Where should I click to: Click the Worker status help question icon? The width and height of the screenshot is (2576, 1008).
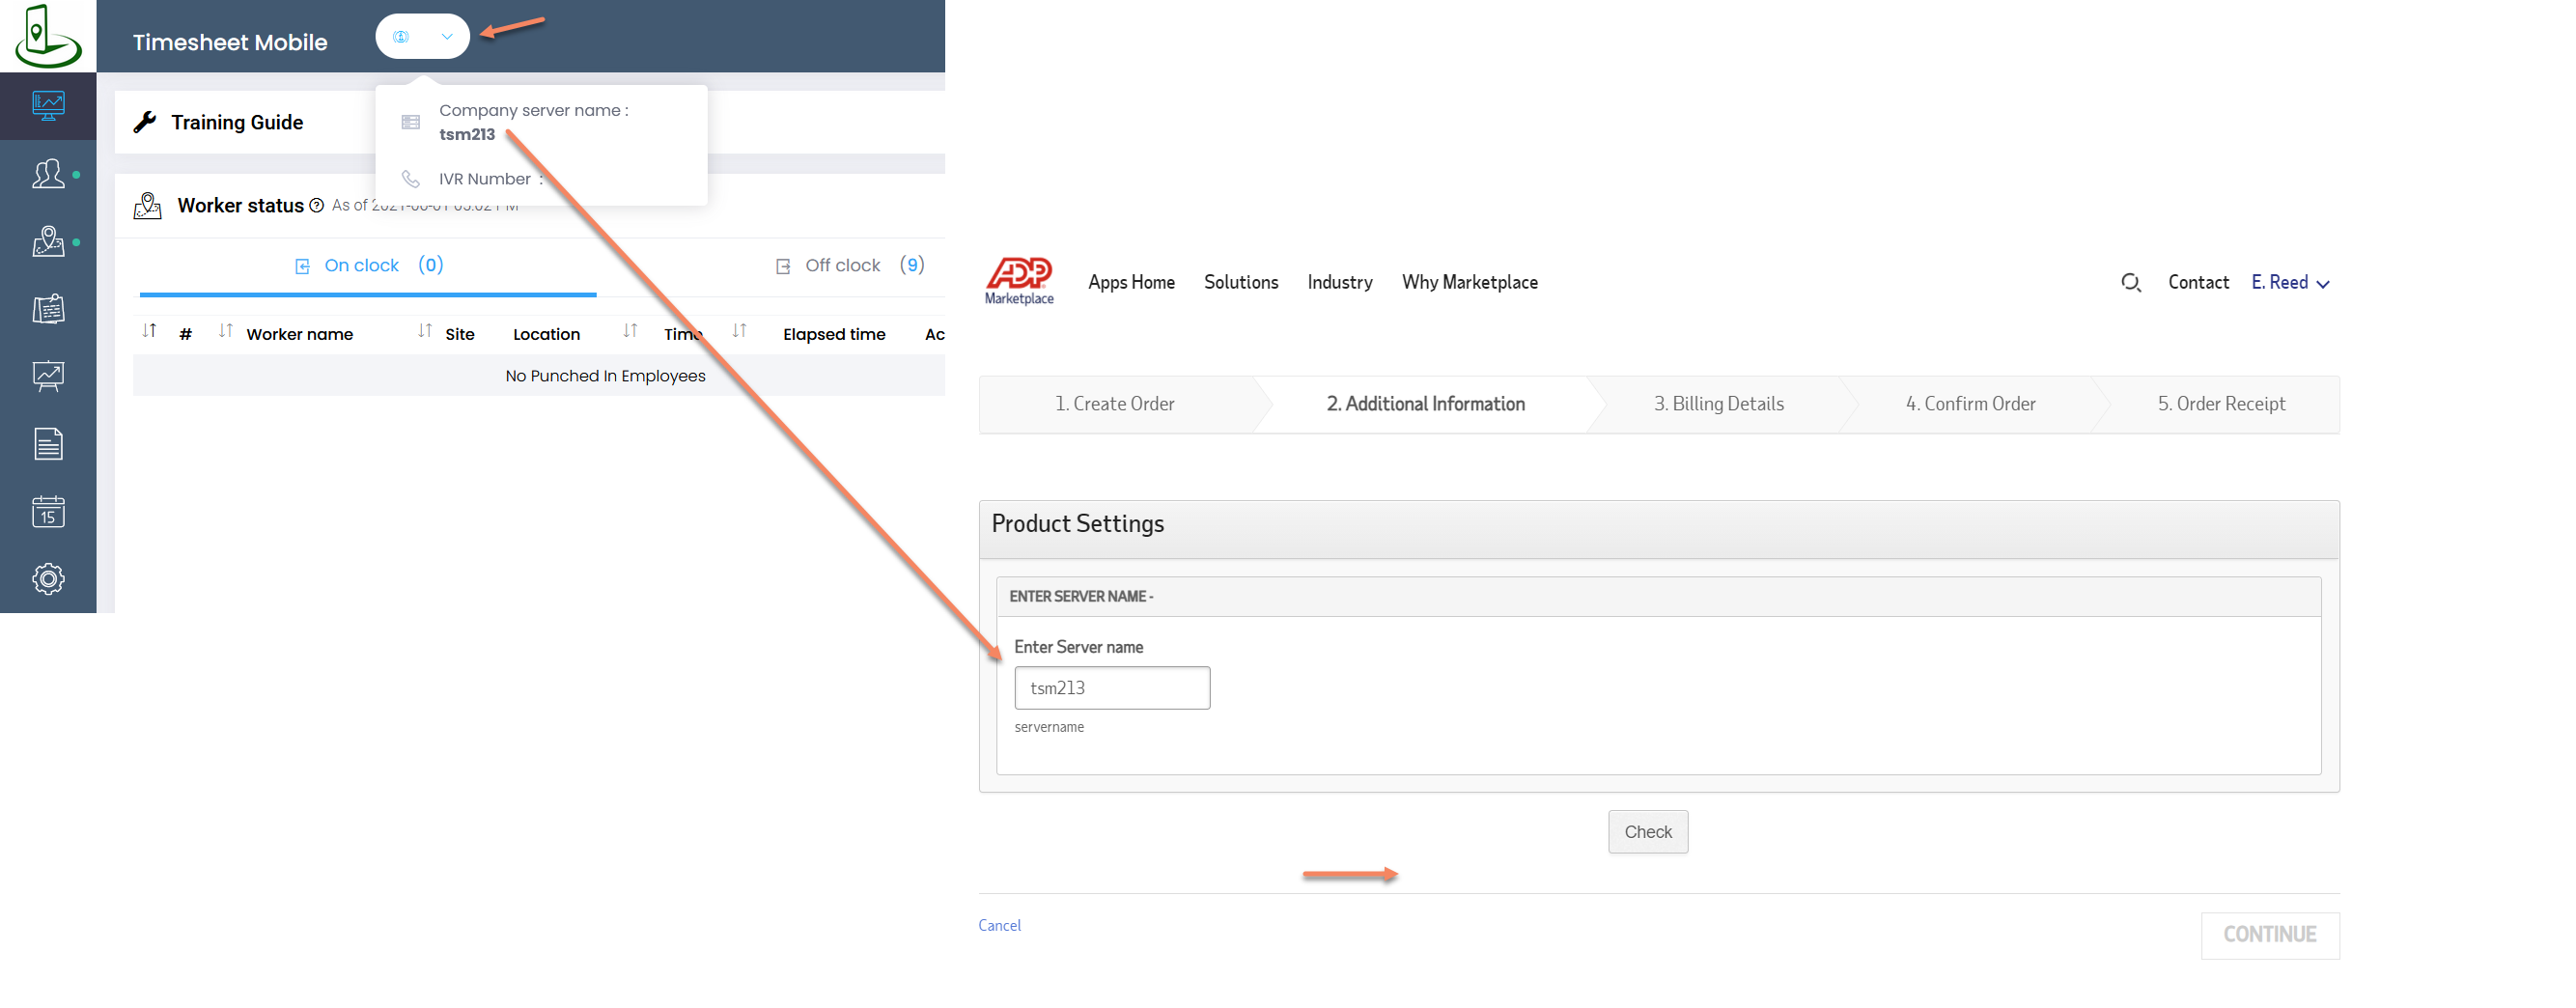[x=316, y=205]
